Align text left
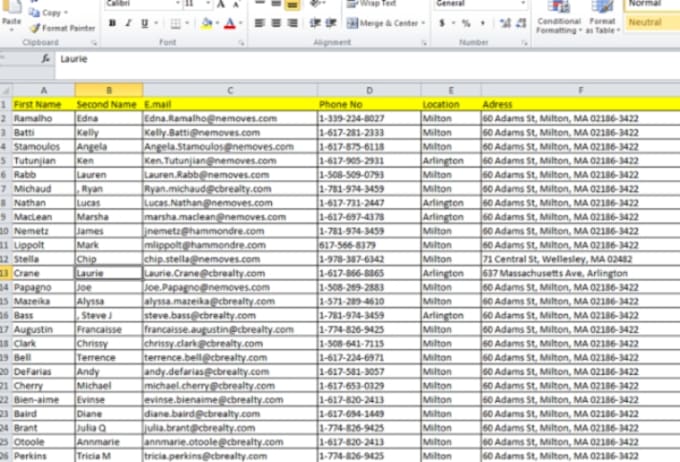 click(260, 23)
